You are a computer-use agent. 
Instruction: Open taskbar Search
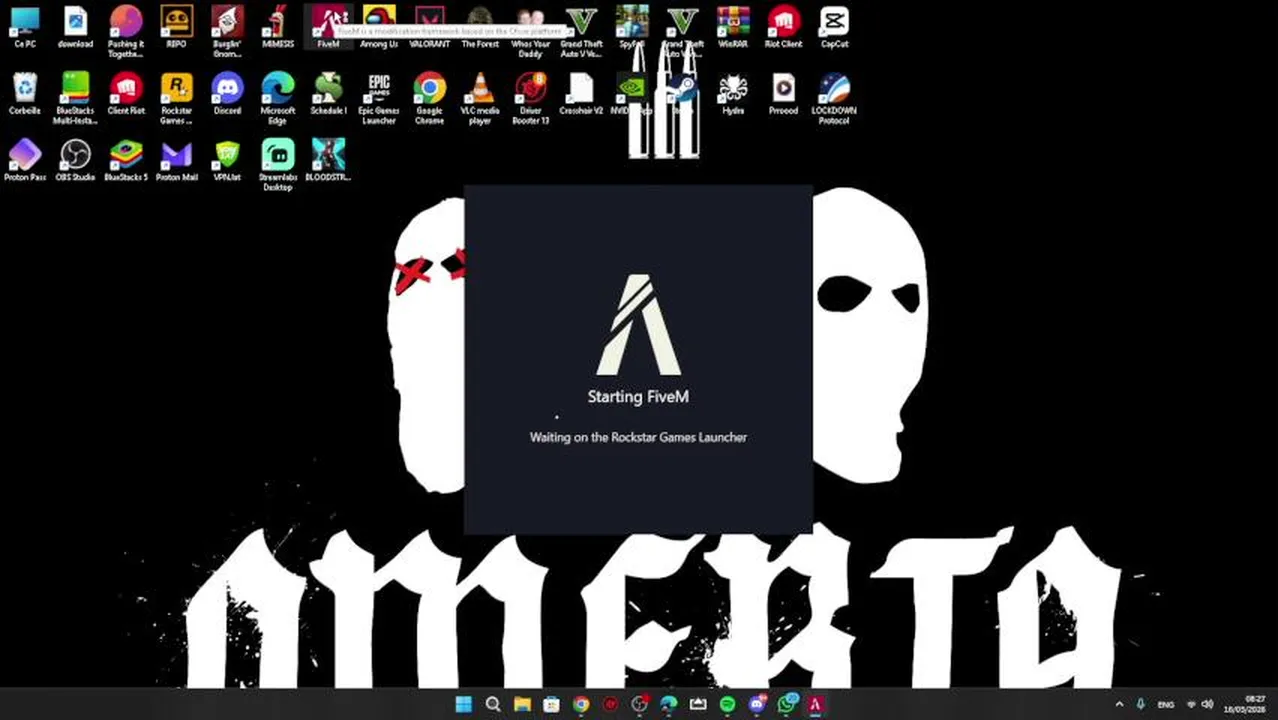(493, 705)
